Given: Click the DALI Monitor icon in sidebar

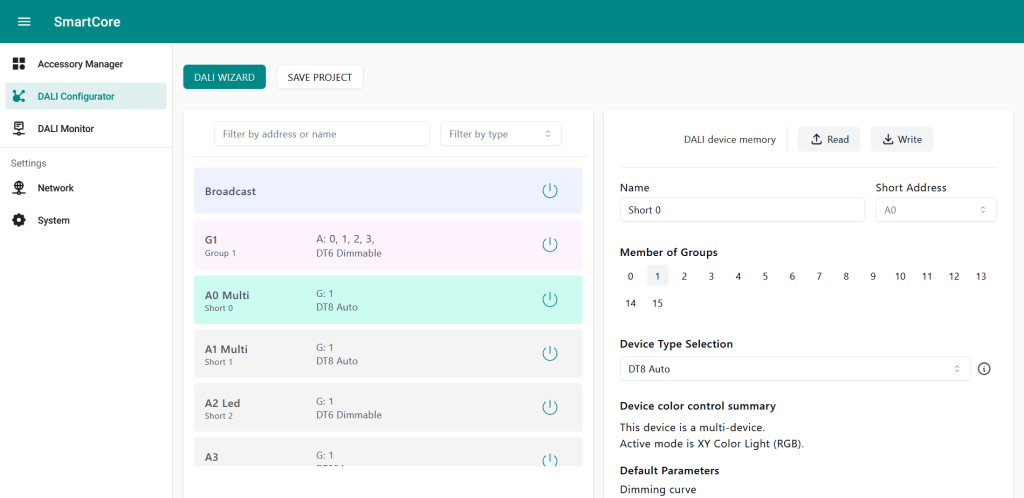Looking at the screenshot, I should (x=19, y=128).
